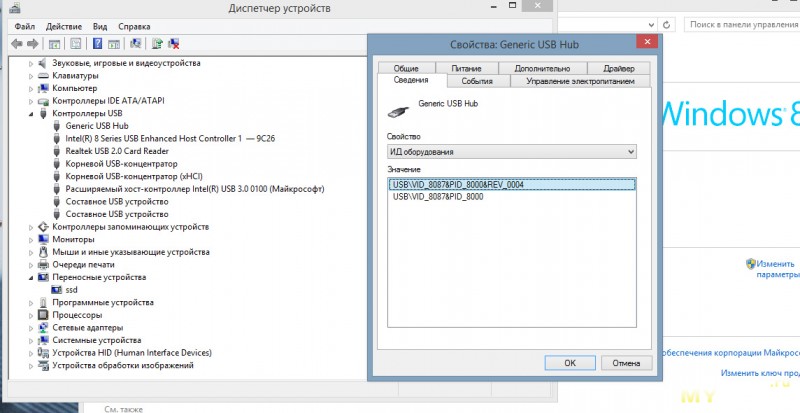Open the Control Panel address dropdown arrow
800x413 pixels.
click(652, 25)
